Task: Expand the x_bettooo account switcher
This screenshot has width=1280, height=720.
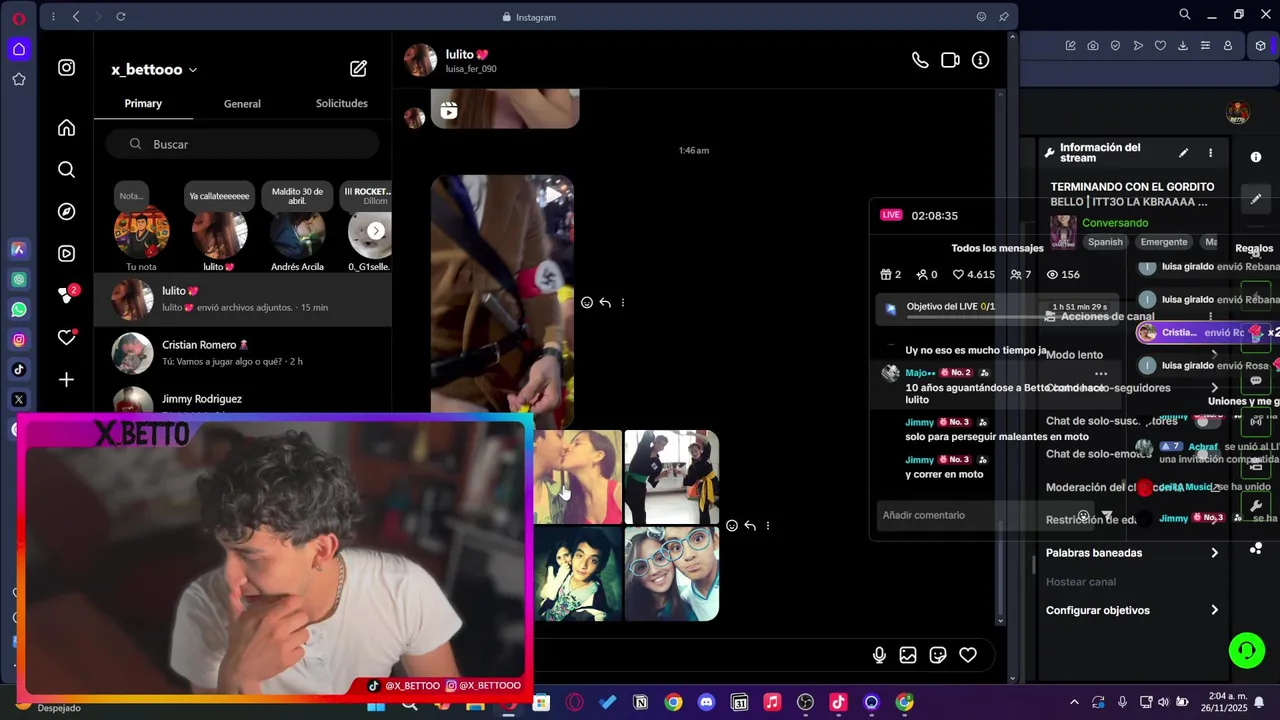Action: pyautogui.click(x=154, y=69)
